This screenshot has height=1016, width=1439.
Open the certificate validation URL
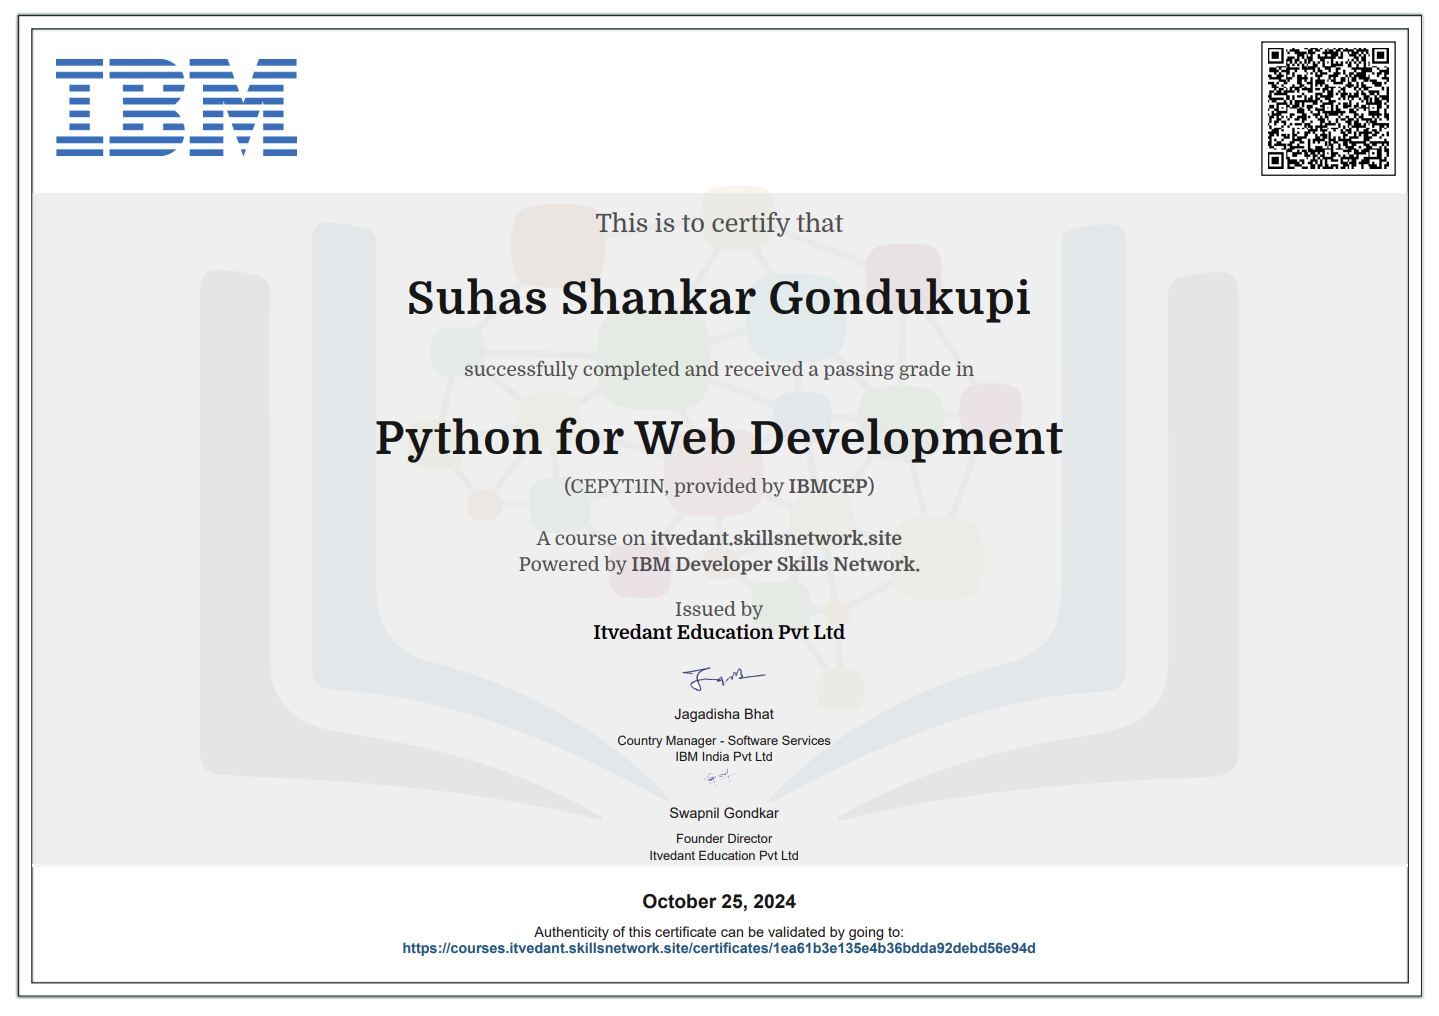pos(719,948)
